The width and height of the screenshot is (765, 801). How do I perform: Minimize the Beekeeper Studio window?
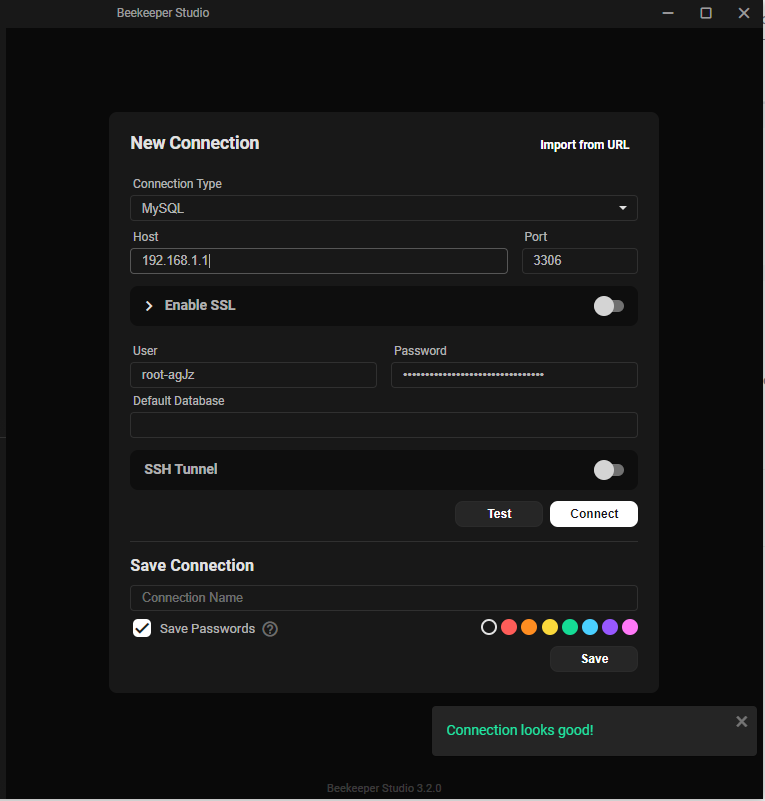668,13
